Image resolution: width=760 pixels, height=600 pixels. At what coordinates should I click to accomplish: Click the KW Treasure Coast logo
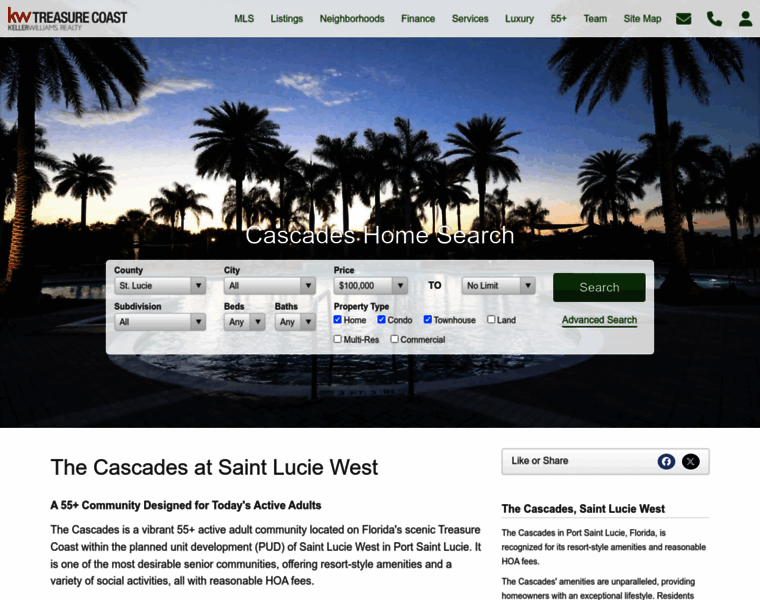pyautogui.click(x=67, y=19)
